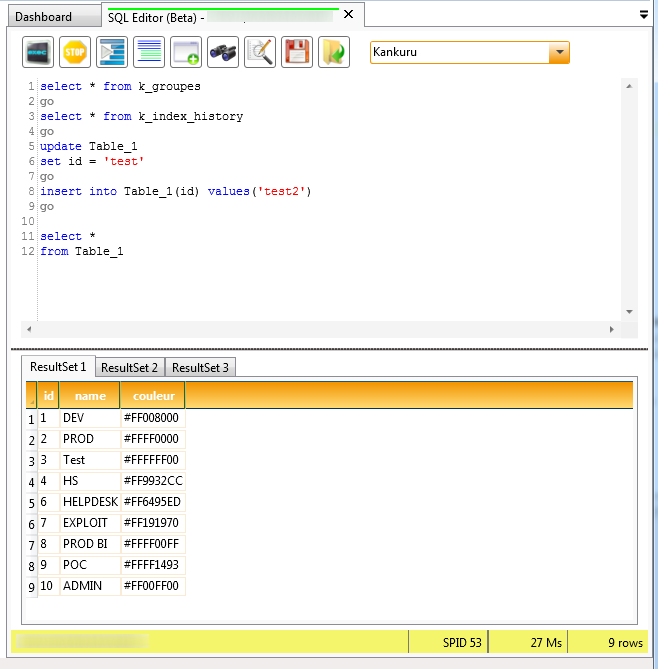
Task: Sort by the name column header
Action: coord(90,396)
